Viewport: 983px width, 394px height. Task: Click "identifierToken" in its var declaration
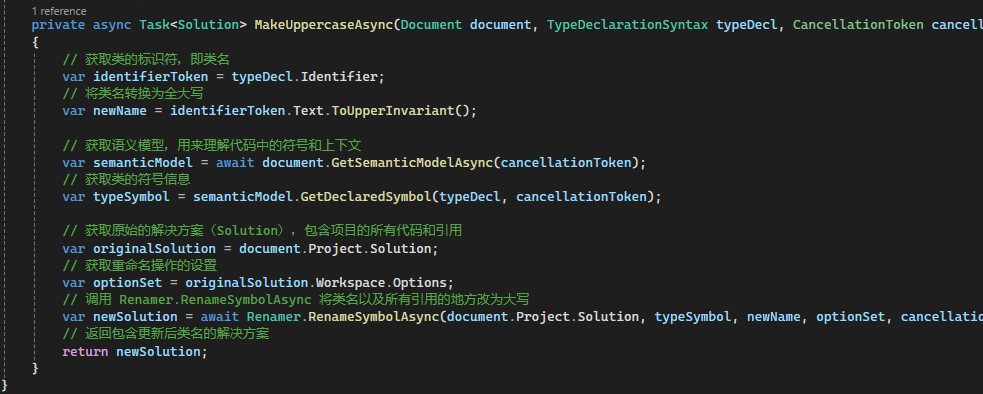151,77
